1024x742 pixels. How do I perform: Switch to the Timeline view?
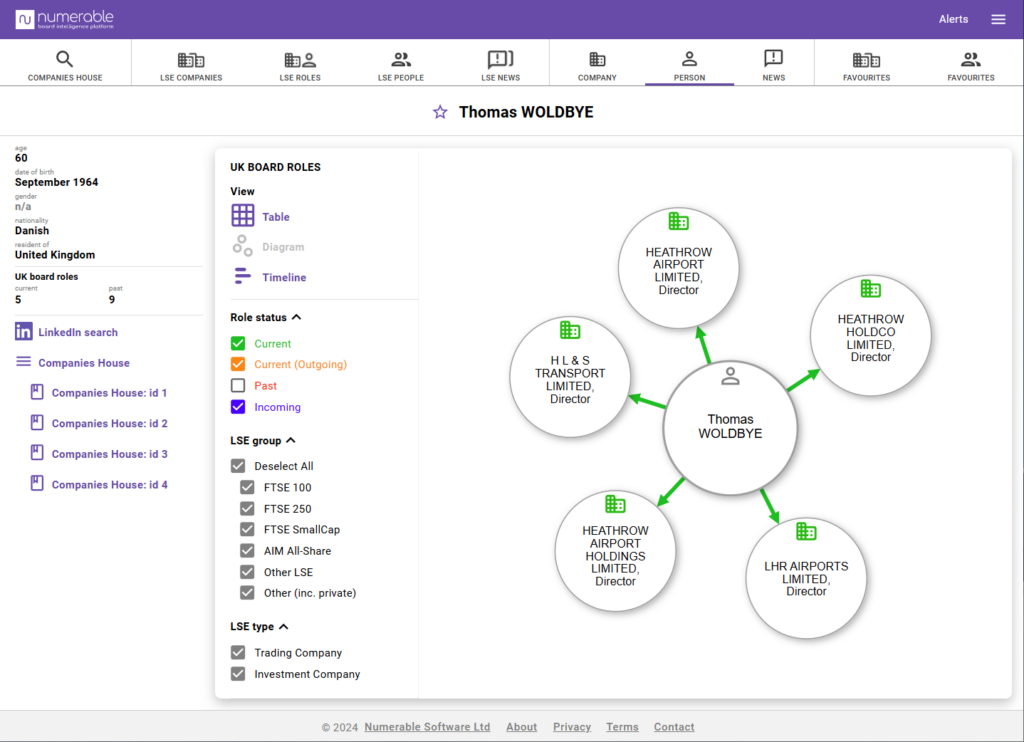[x=284, y=277]
